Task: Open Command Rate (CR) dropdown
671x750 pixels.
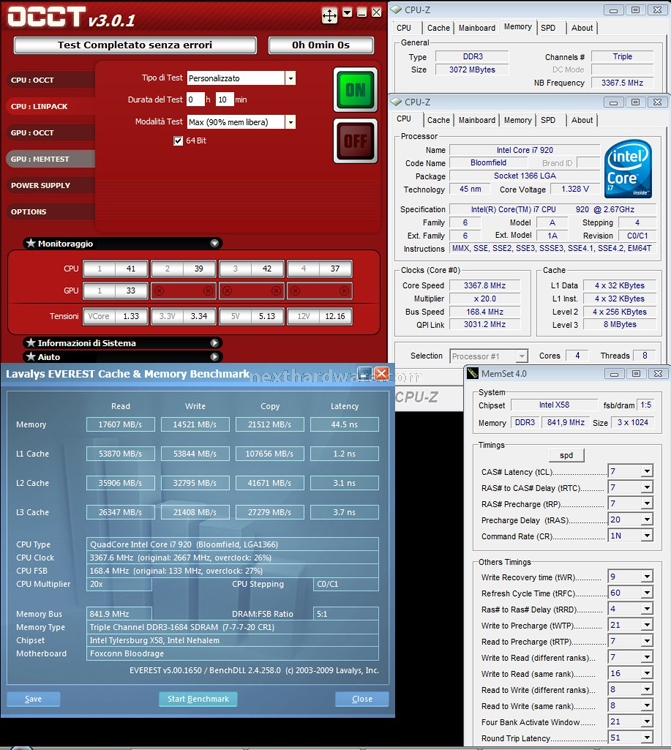Action: click(x=647, y=536)
